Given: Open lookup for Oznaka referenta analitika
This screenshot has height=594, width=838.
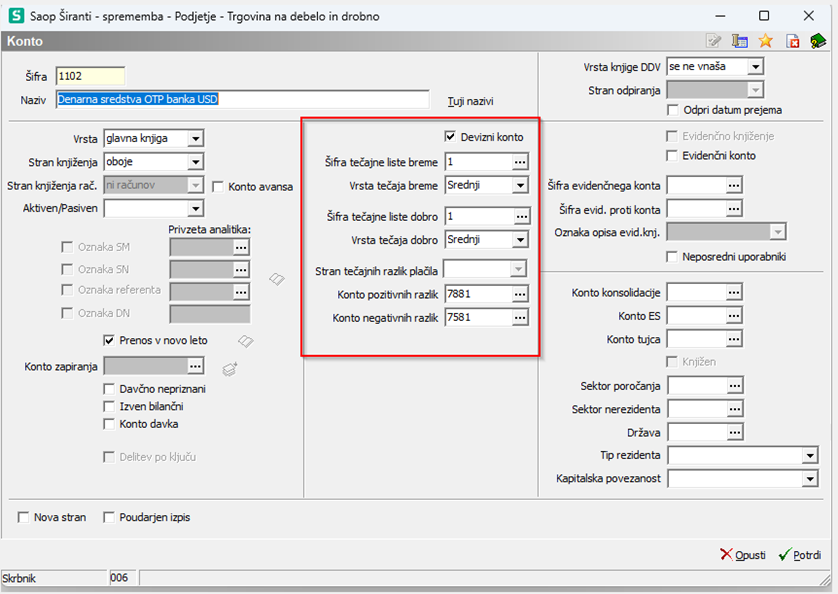Looking at the screenshot, I should point(242,292).
